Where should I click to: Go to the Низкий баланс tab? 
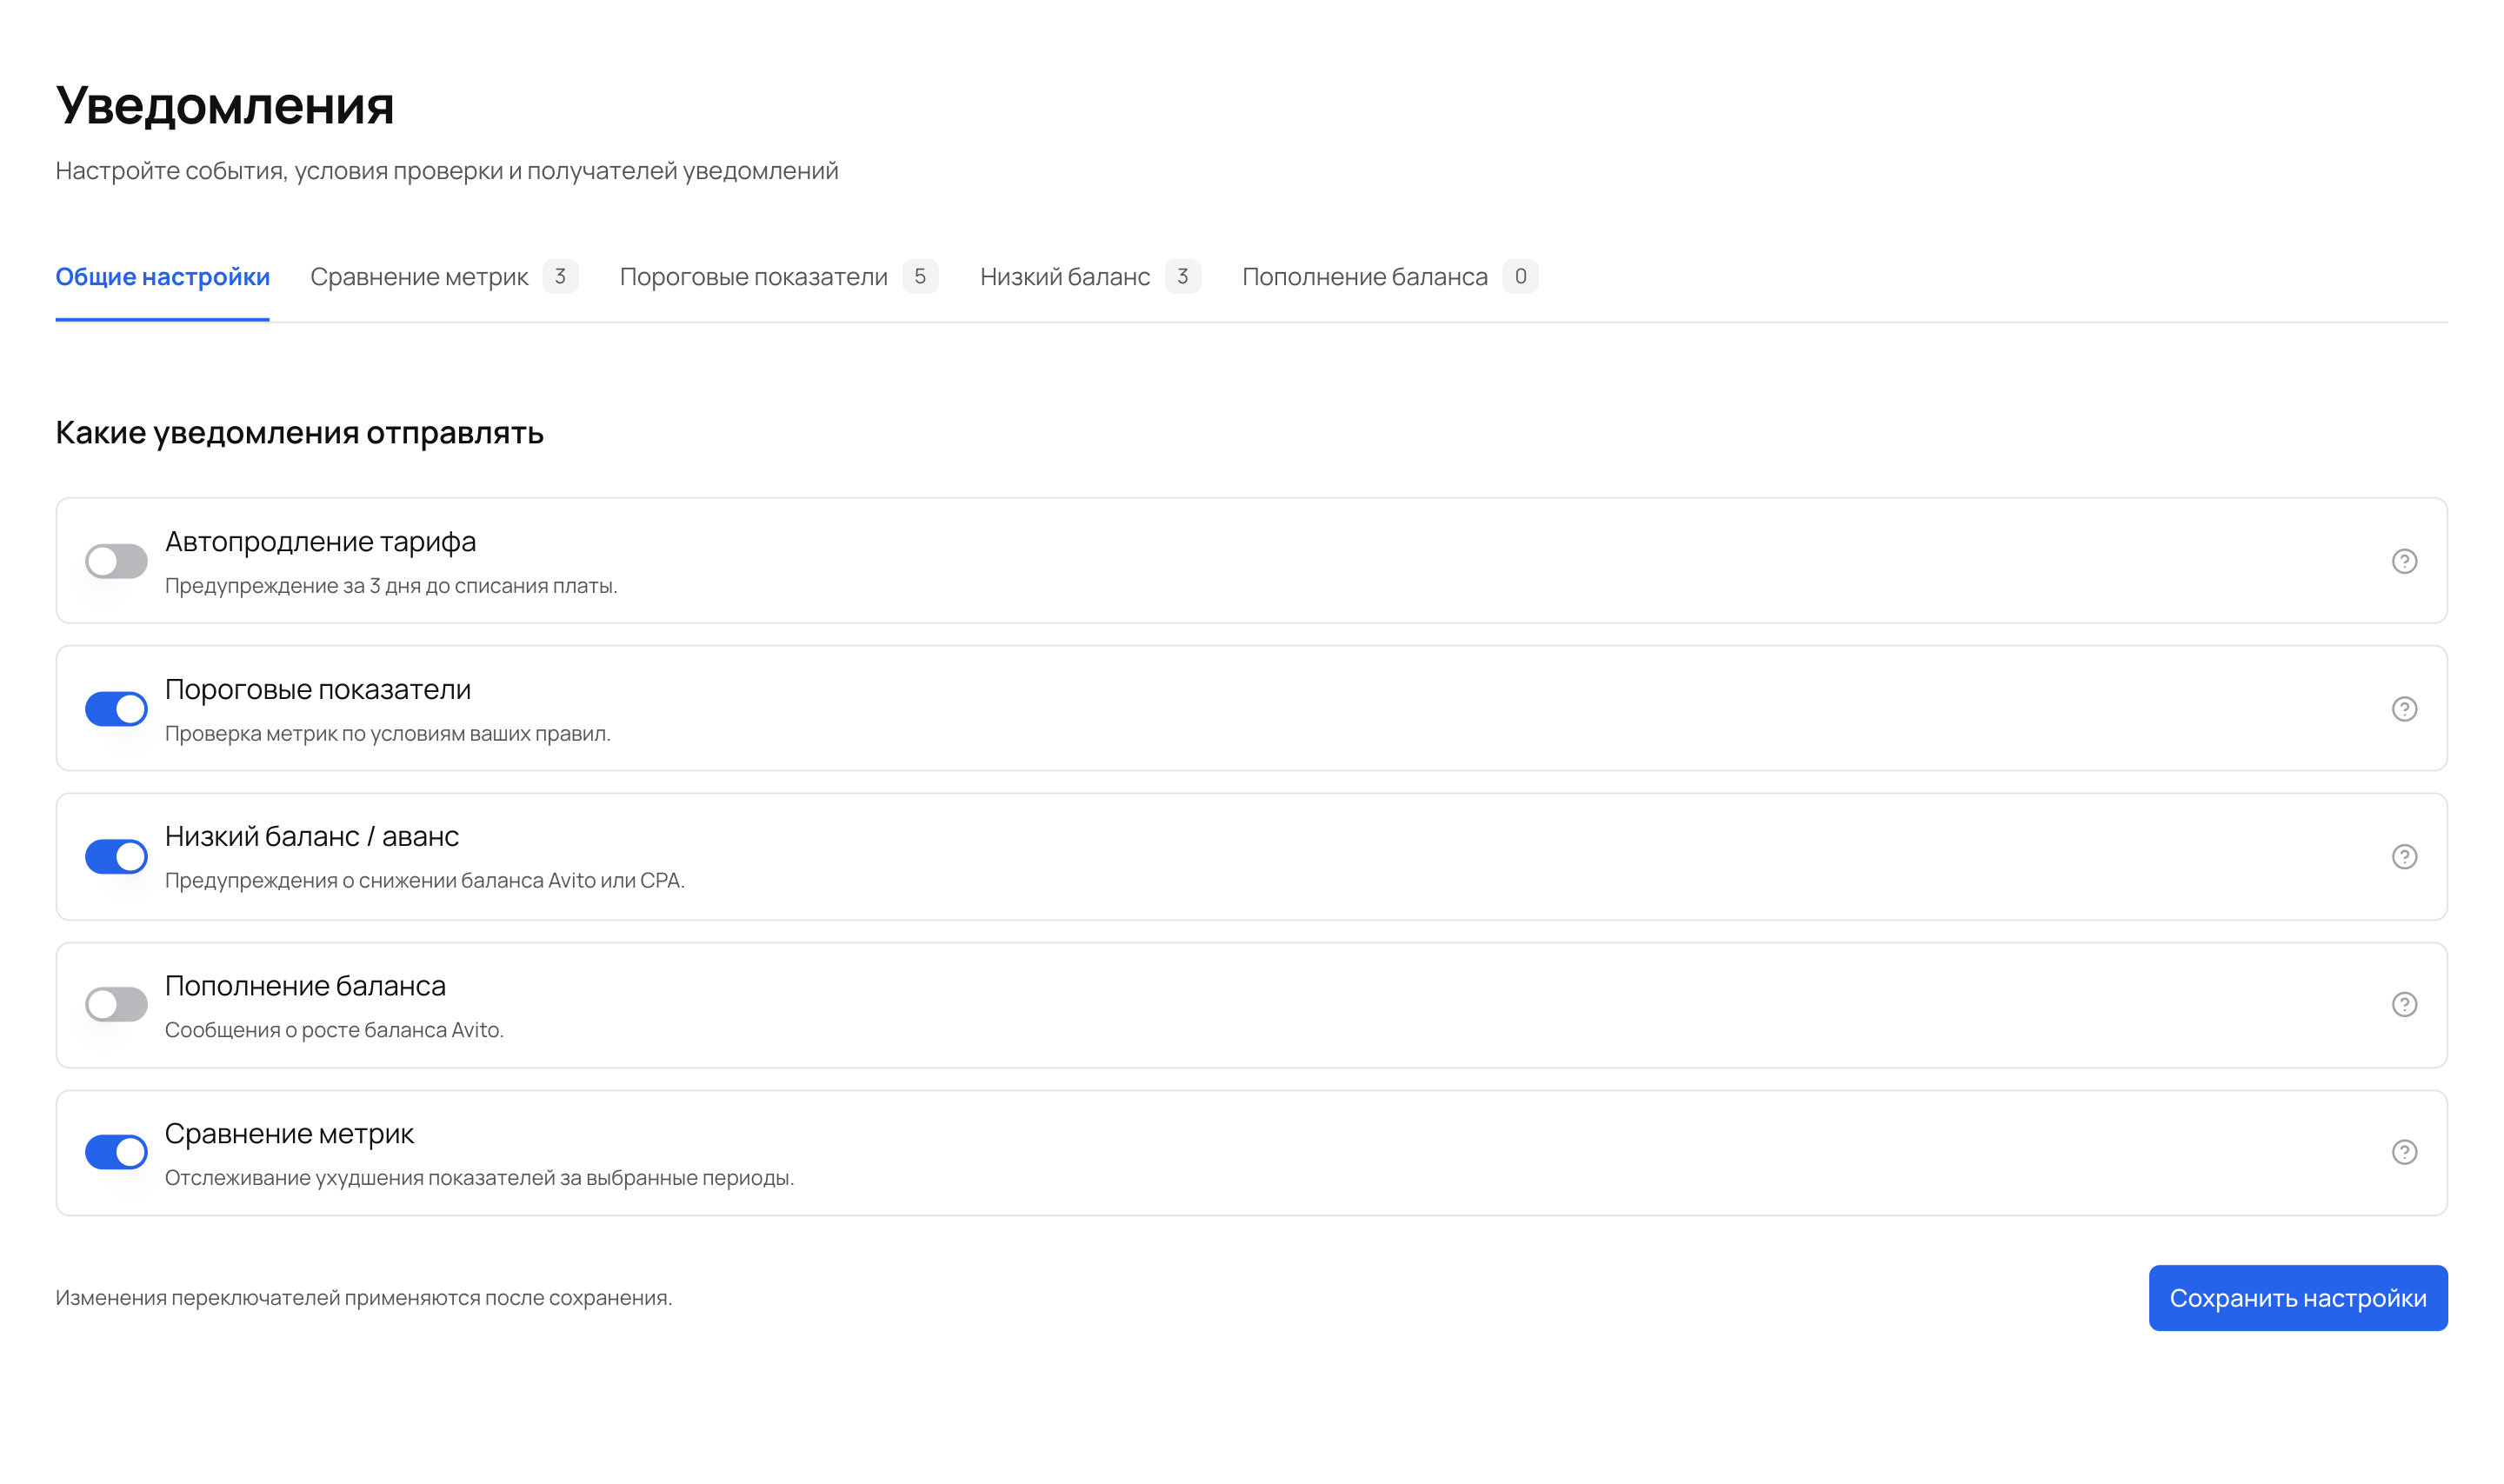click(1090, 277)
